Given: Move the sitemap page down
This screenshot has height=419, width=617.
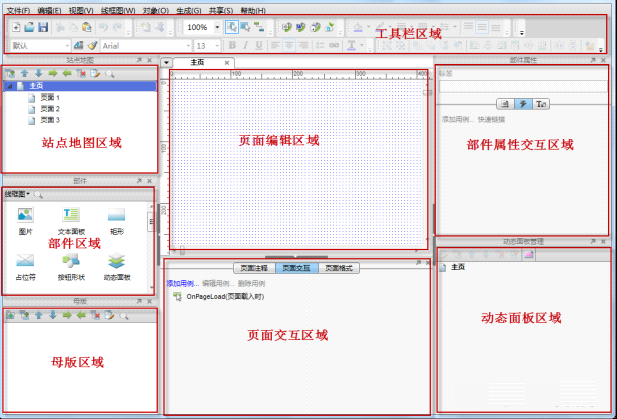Looking at the screenshot, I should click(x=39, y=73).
